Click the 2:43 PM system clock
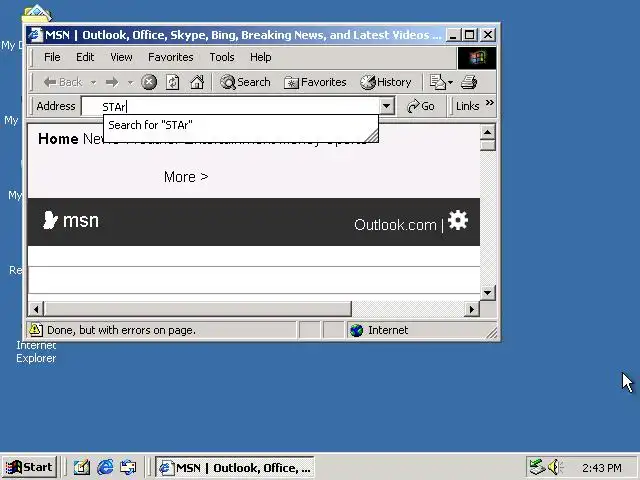The height and width of the screenshot is (480, 640). [x=602, y=468]
